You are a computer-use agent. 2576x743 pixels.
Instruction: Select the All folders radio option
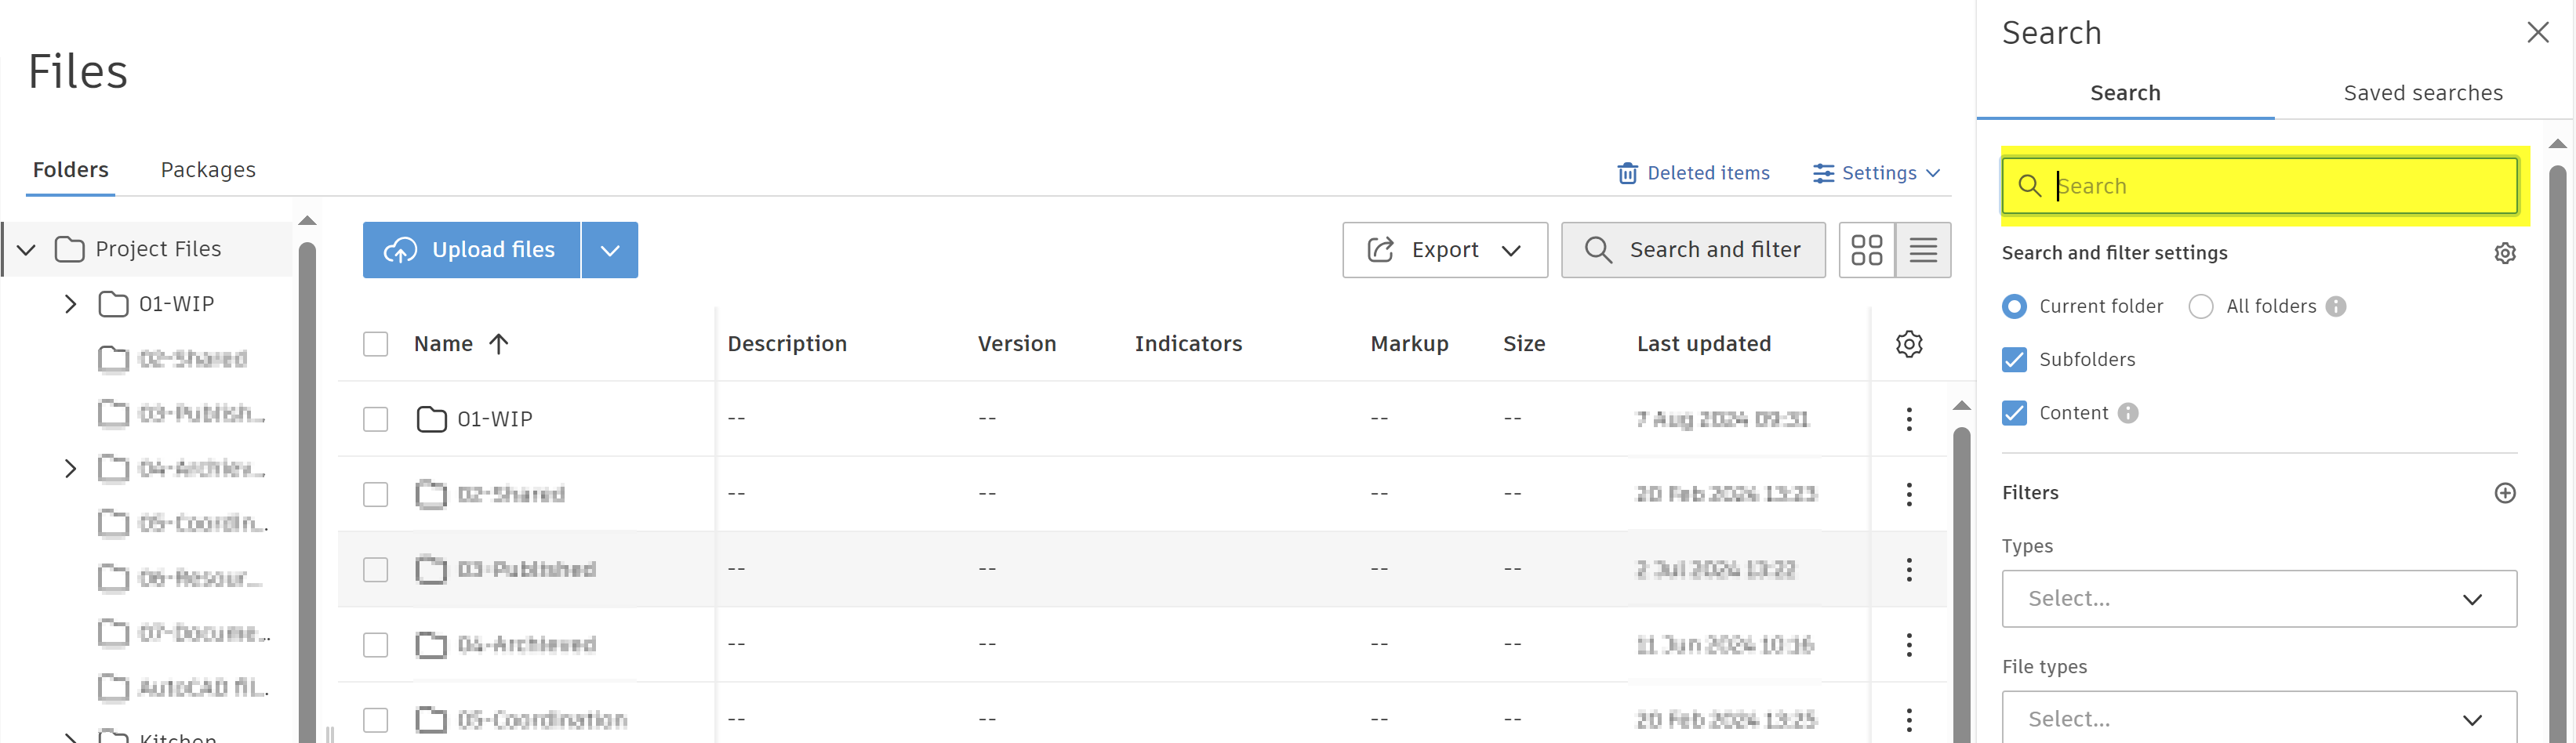click(x=2200, y=307)
